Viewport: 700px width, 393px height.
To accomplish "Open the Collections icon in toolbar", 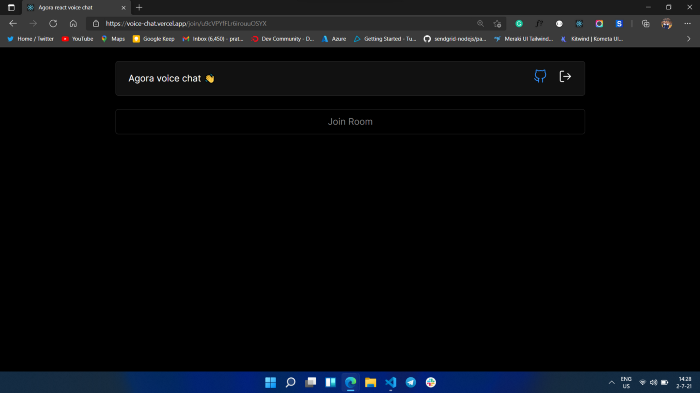I will click(x=646, y=24).
